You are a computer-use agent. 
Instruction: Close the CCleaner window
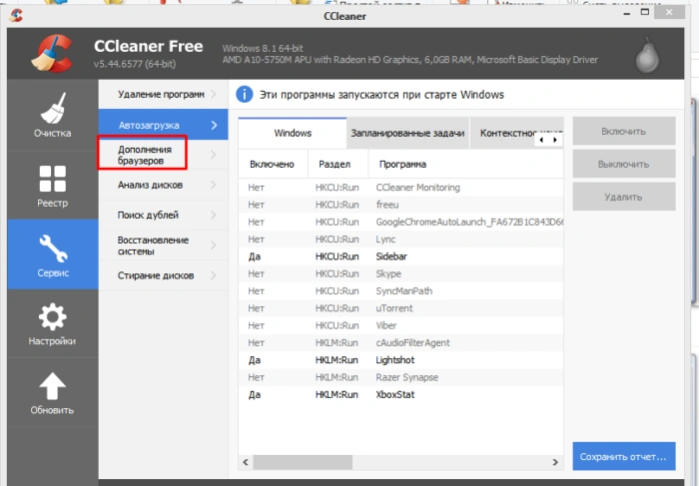point(669,12)
